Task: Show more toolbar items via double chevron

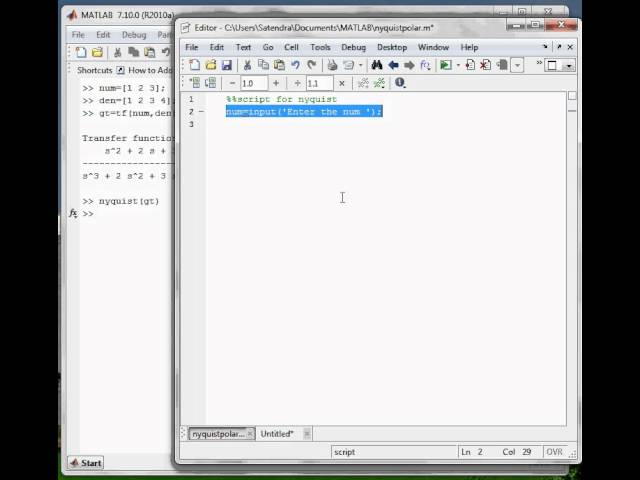Action: point(539,62)
